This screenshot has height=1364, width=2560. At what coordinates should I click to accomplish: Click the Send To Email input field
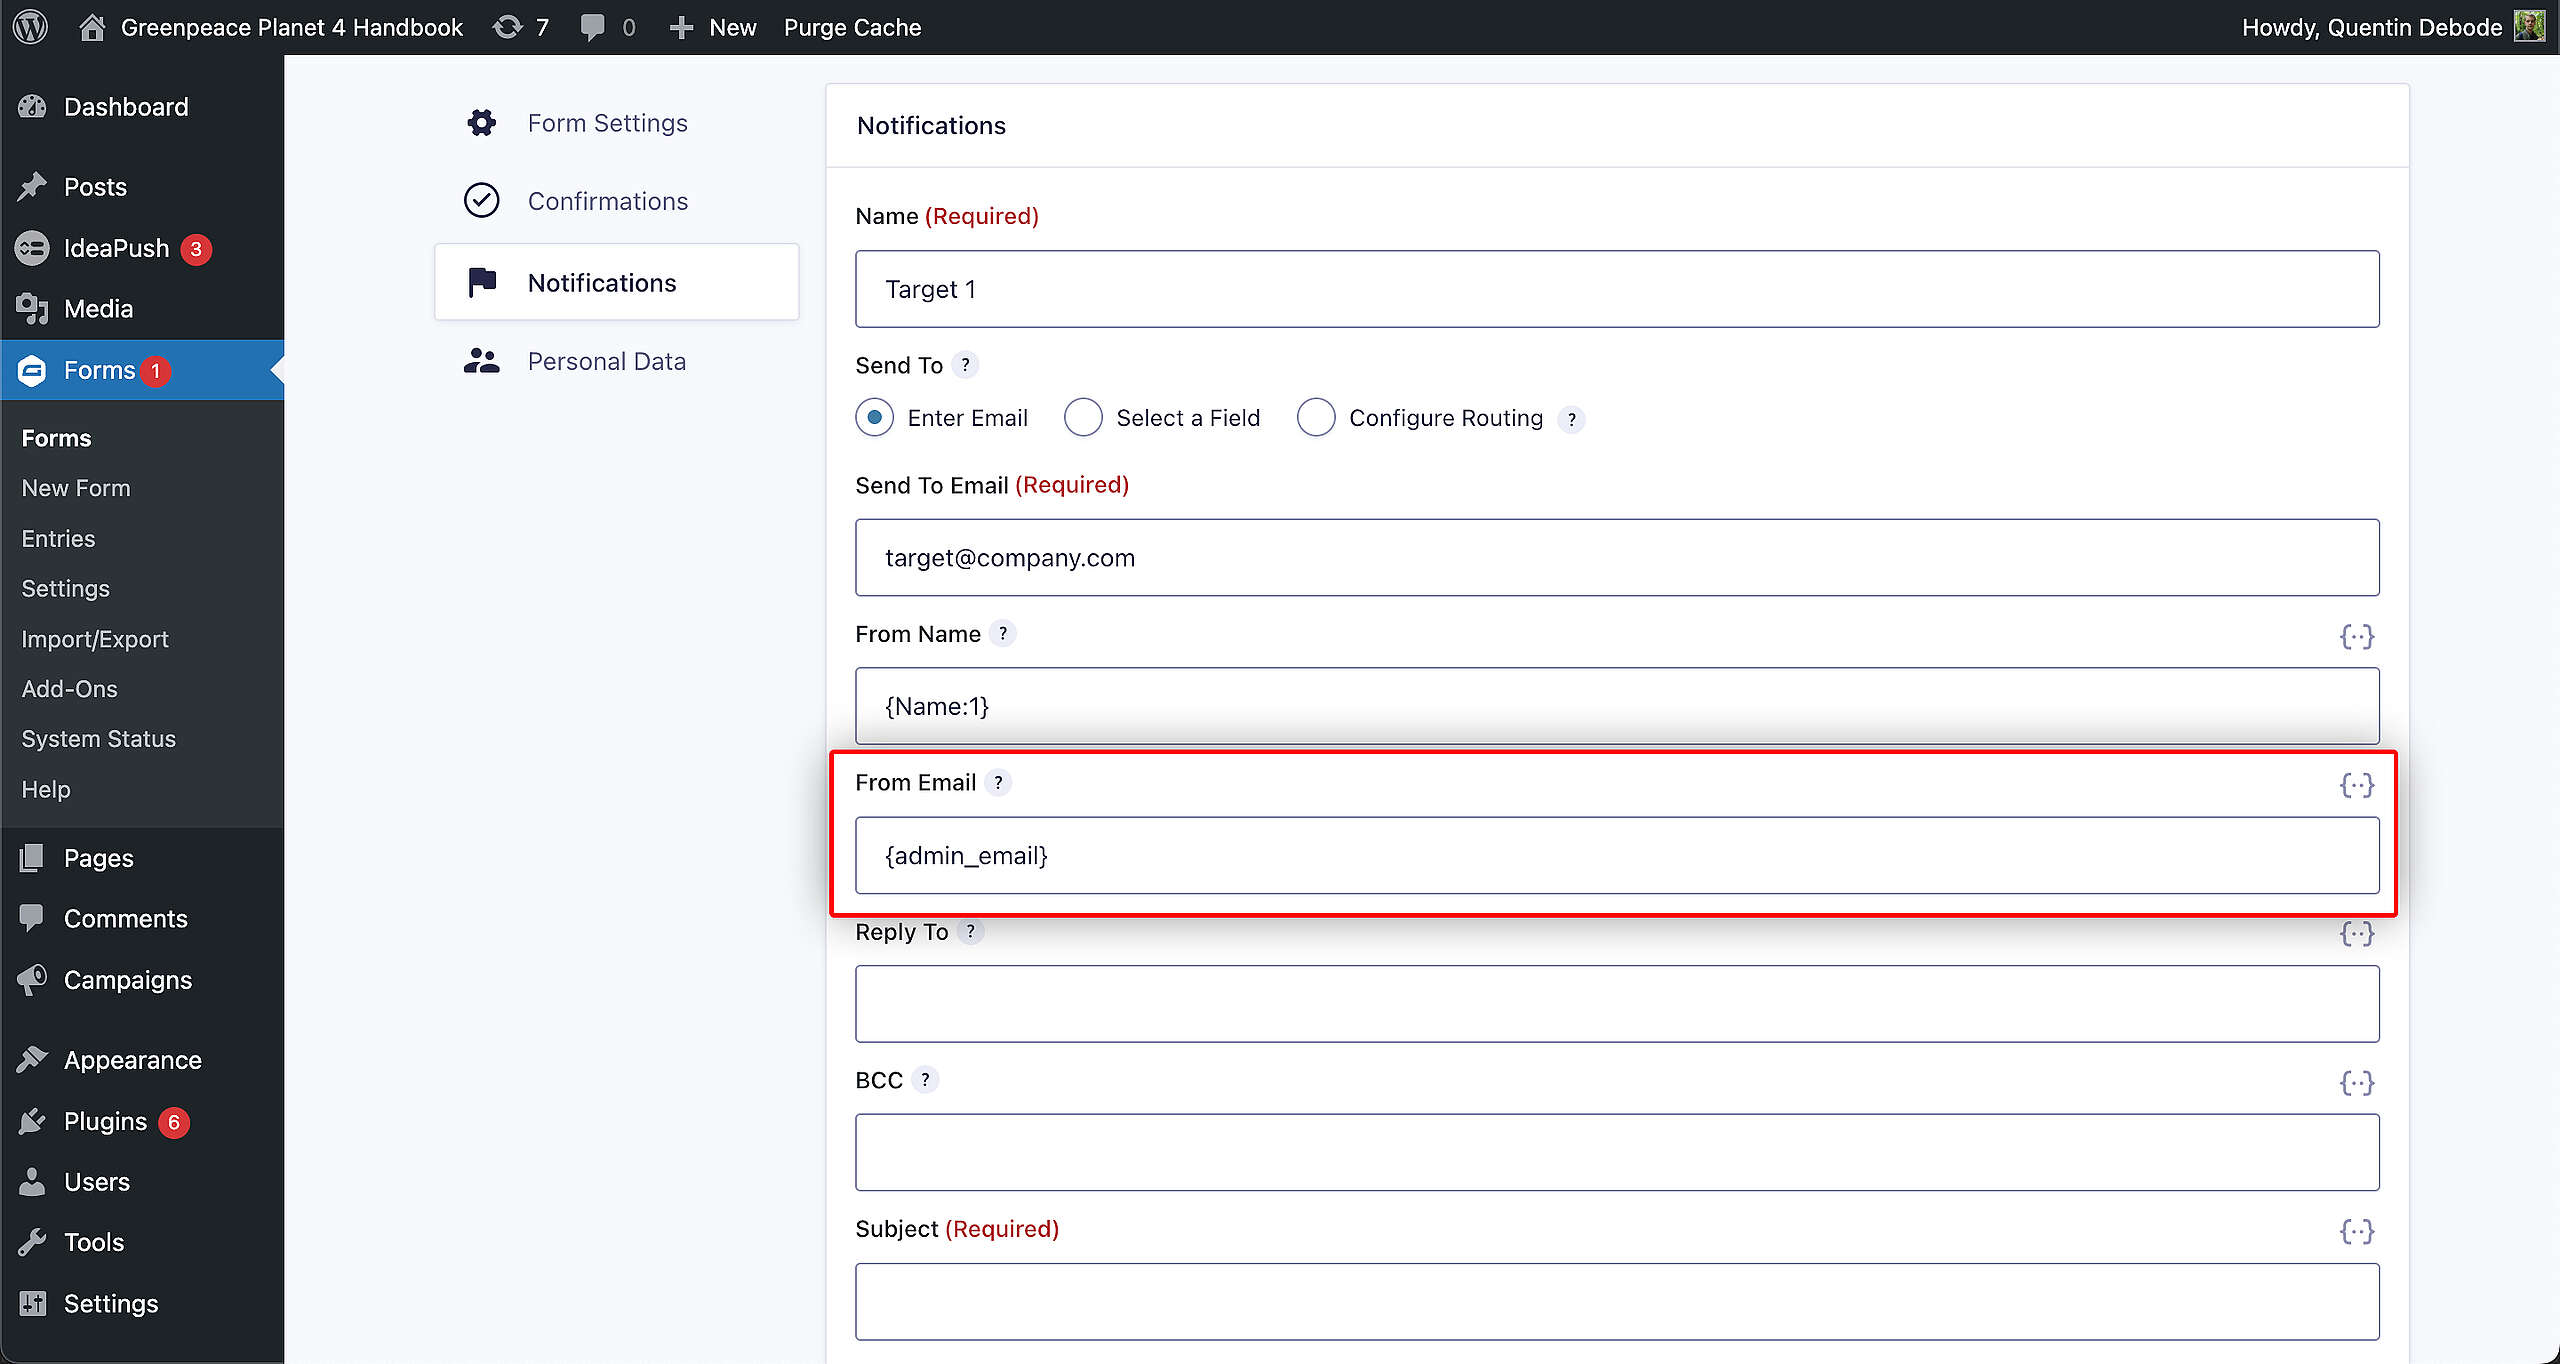coord(1617,557)
